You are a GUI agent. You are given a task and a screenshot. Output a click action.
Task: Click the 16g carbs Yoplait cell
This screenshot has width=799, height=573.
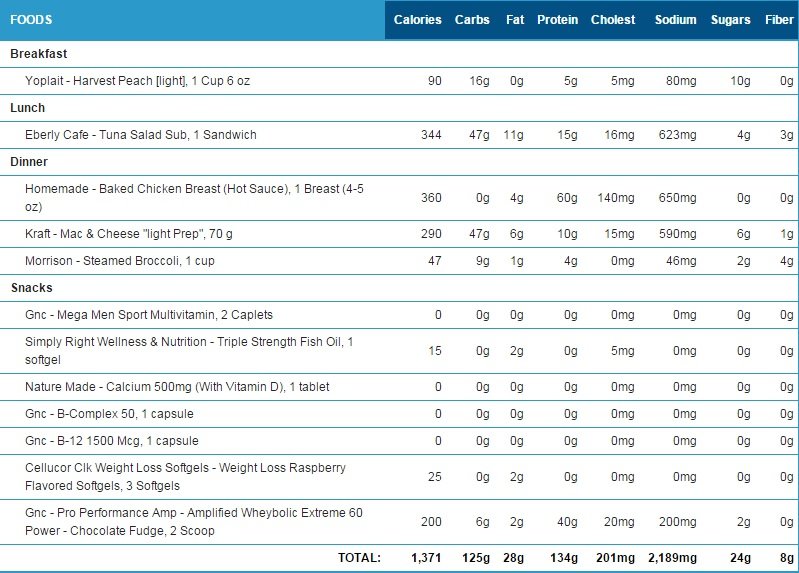pyautogui.click(x=479, y=81)
